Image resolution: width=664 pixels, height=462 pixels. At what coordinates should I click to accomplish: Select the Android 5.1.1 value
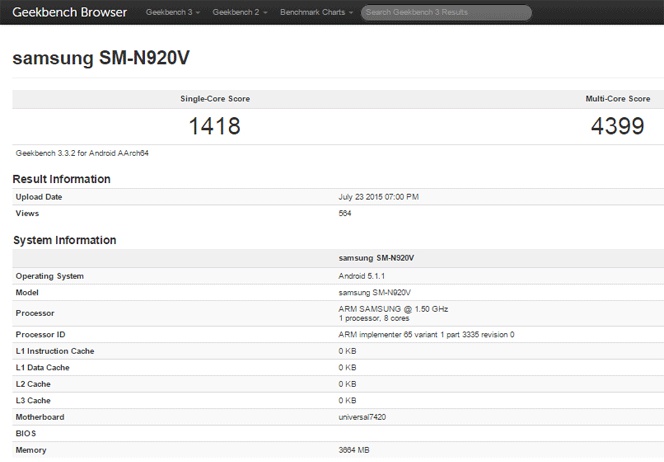362,276
